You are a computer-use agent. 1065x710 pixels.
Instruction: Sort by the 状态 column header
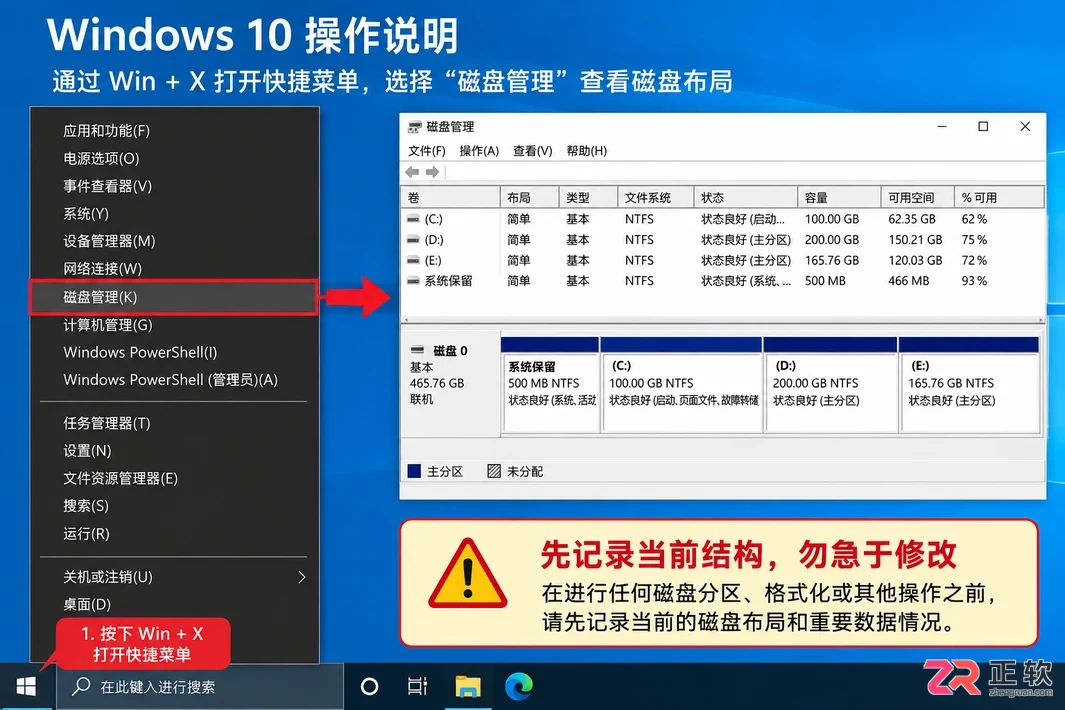tap(745, 197)
